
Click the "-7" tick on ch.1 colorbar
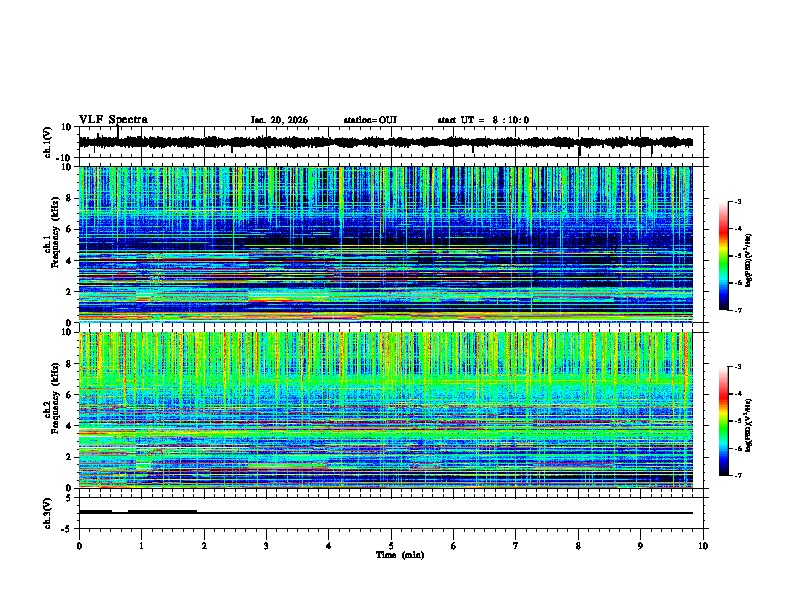point(738,310)
